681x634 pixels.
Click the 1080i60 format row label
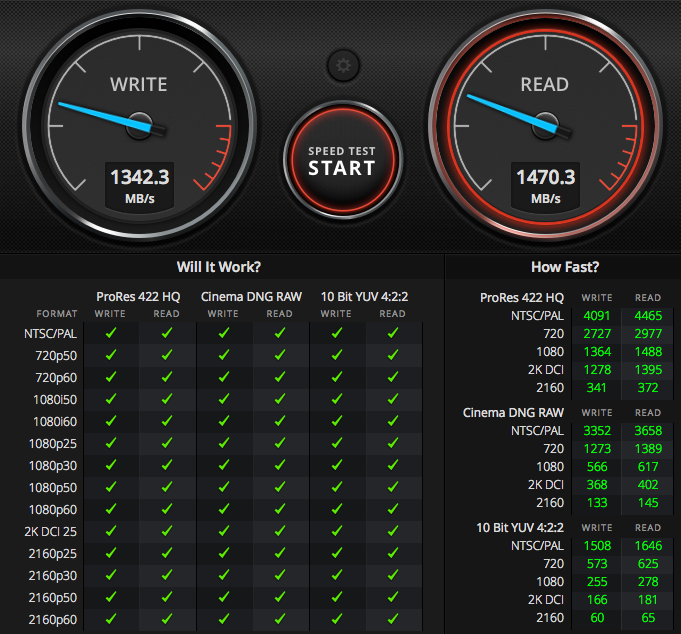[55, 422]
